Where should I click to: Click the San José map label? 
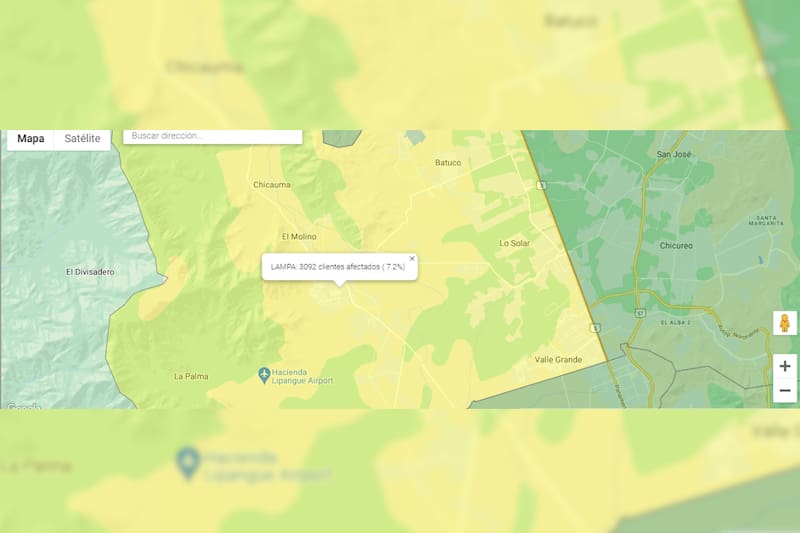[673, 154]
